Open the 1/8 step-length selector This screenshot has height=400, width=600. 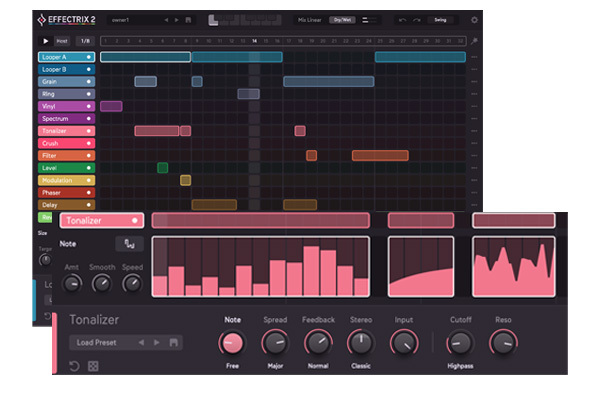point(85,41)
